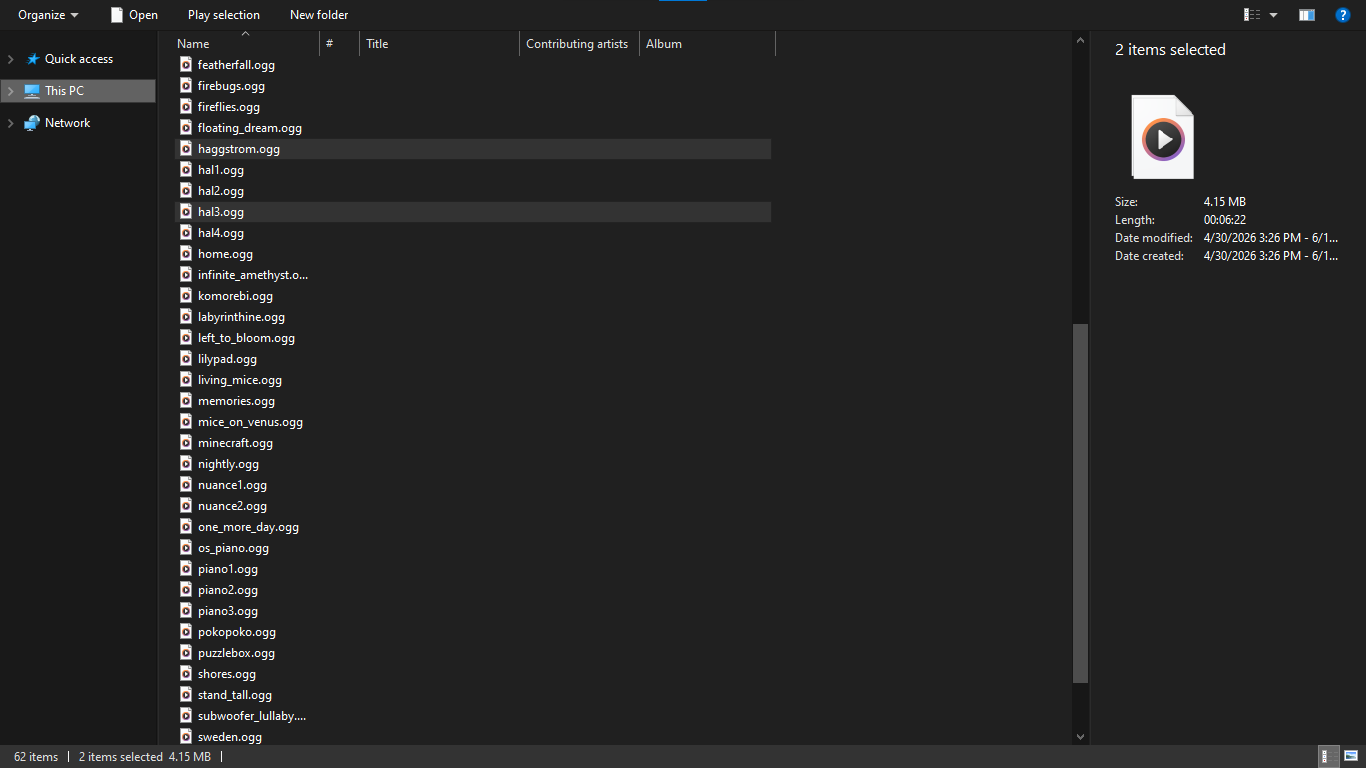Change the view using the view options icon
This screenshot has height=768, width=1366.
tap(1252, 15)
